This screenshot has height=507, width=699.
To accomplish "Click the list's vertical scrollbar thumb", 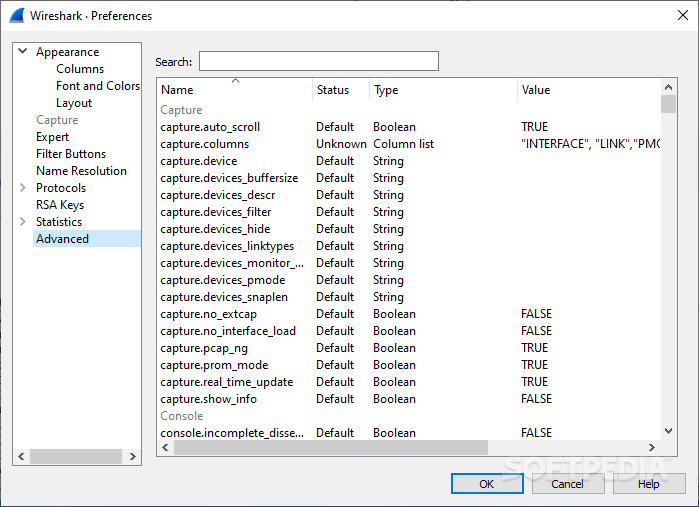I will pos(668,104).
